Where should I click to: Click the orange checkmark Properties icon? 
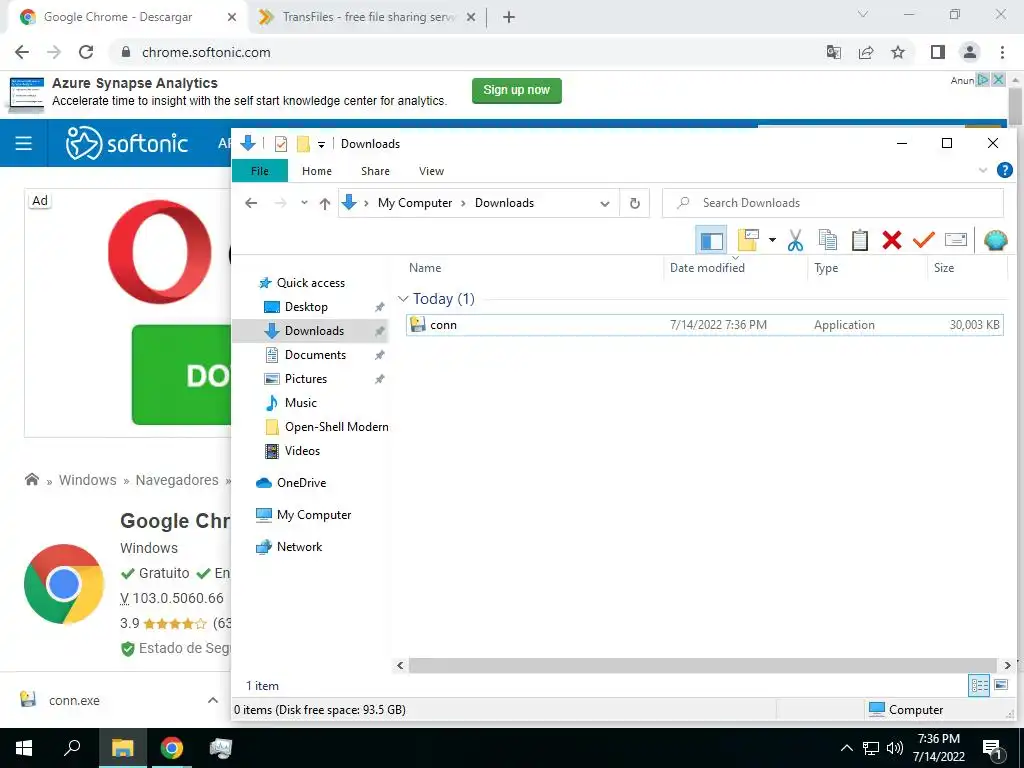click(923, 240)
